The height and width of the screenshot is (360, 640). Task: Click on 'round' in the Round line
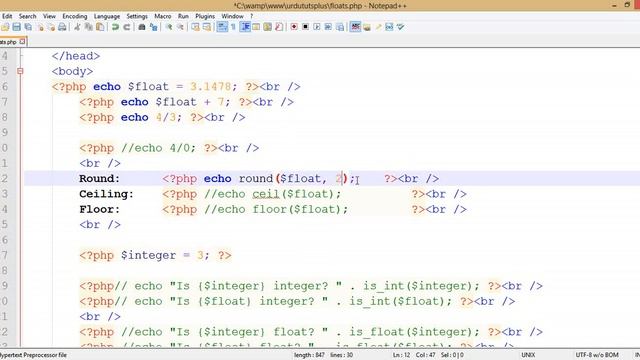pyautogui.click(x=256, y=179)
